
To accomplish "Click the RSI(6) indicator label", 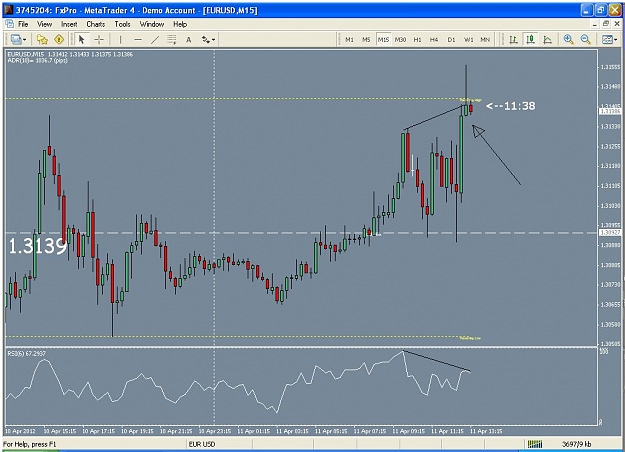I will point(27,354).
